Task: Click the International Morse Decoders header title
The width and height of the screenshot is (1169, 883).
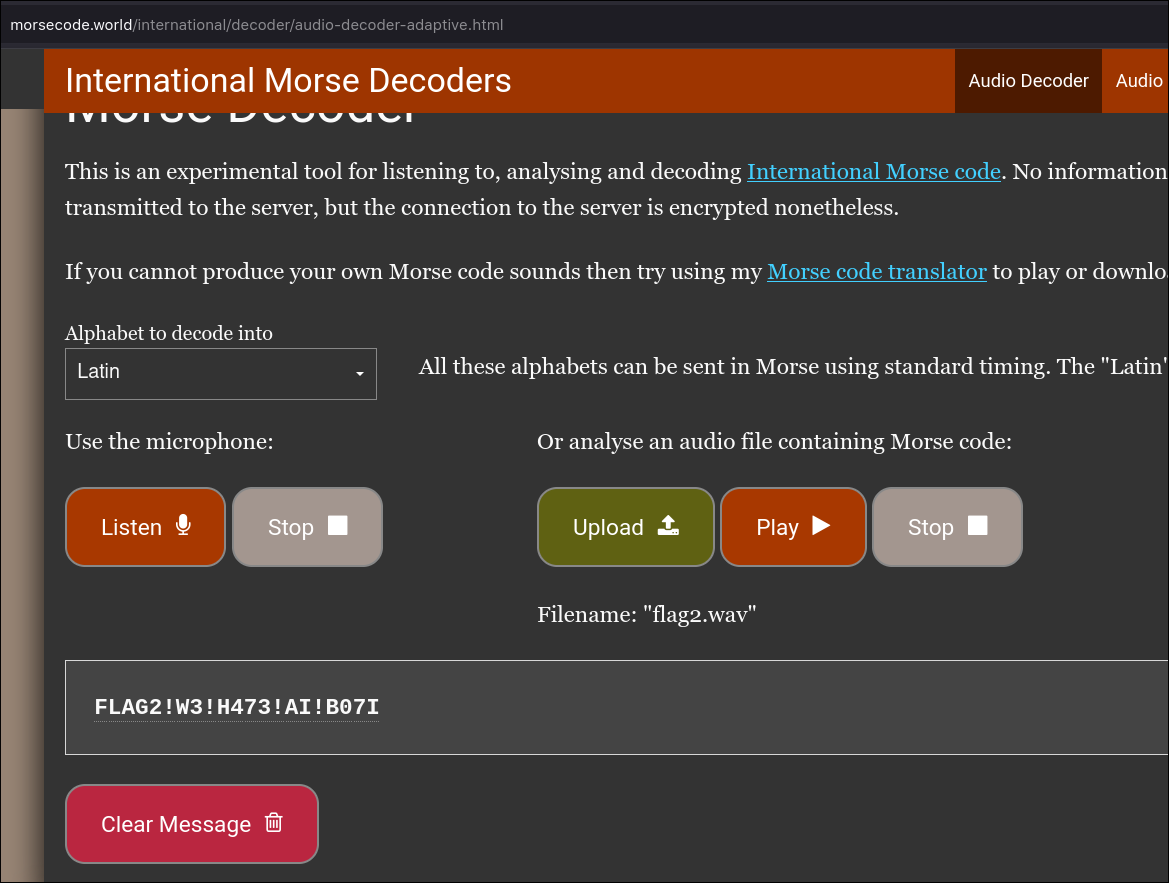Action: (x=288, y=81)
